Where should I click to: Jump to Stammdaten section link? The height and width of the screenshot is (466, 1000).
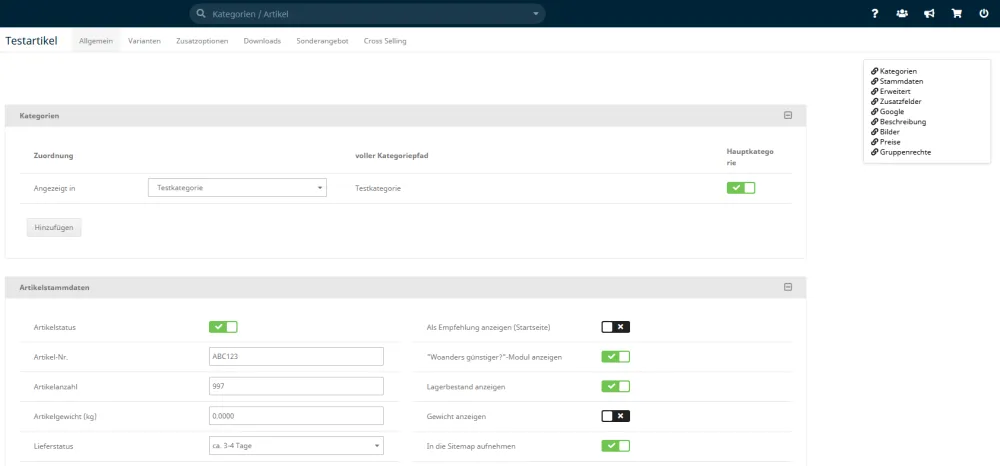tap(901, 82)
